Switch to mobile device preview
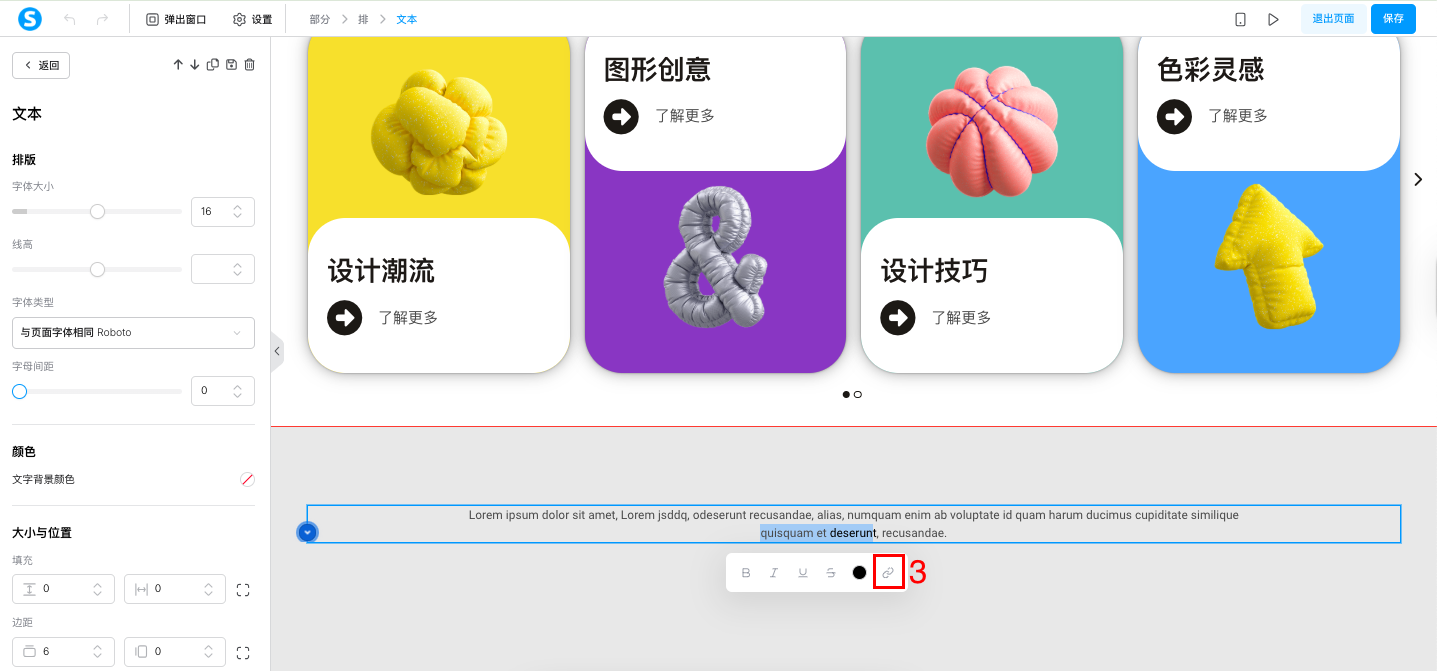Image resolution: width=1437 pixels, height=671 pixels. tap(1240, 19)
